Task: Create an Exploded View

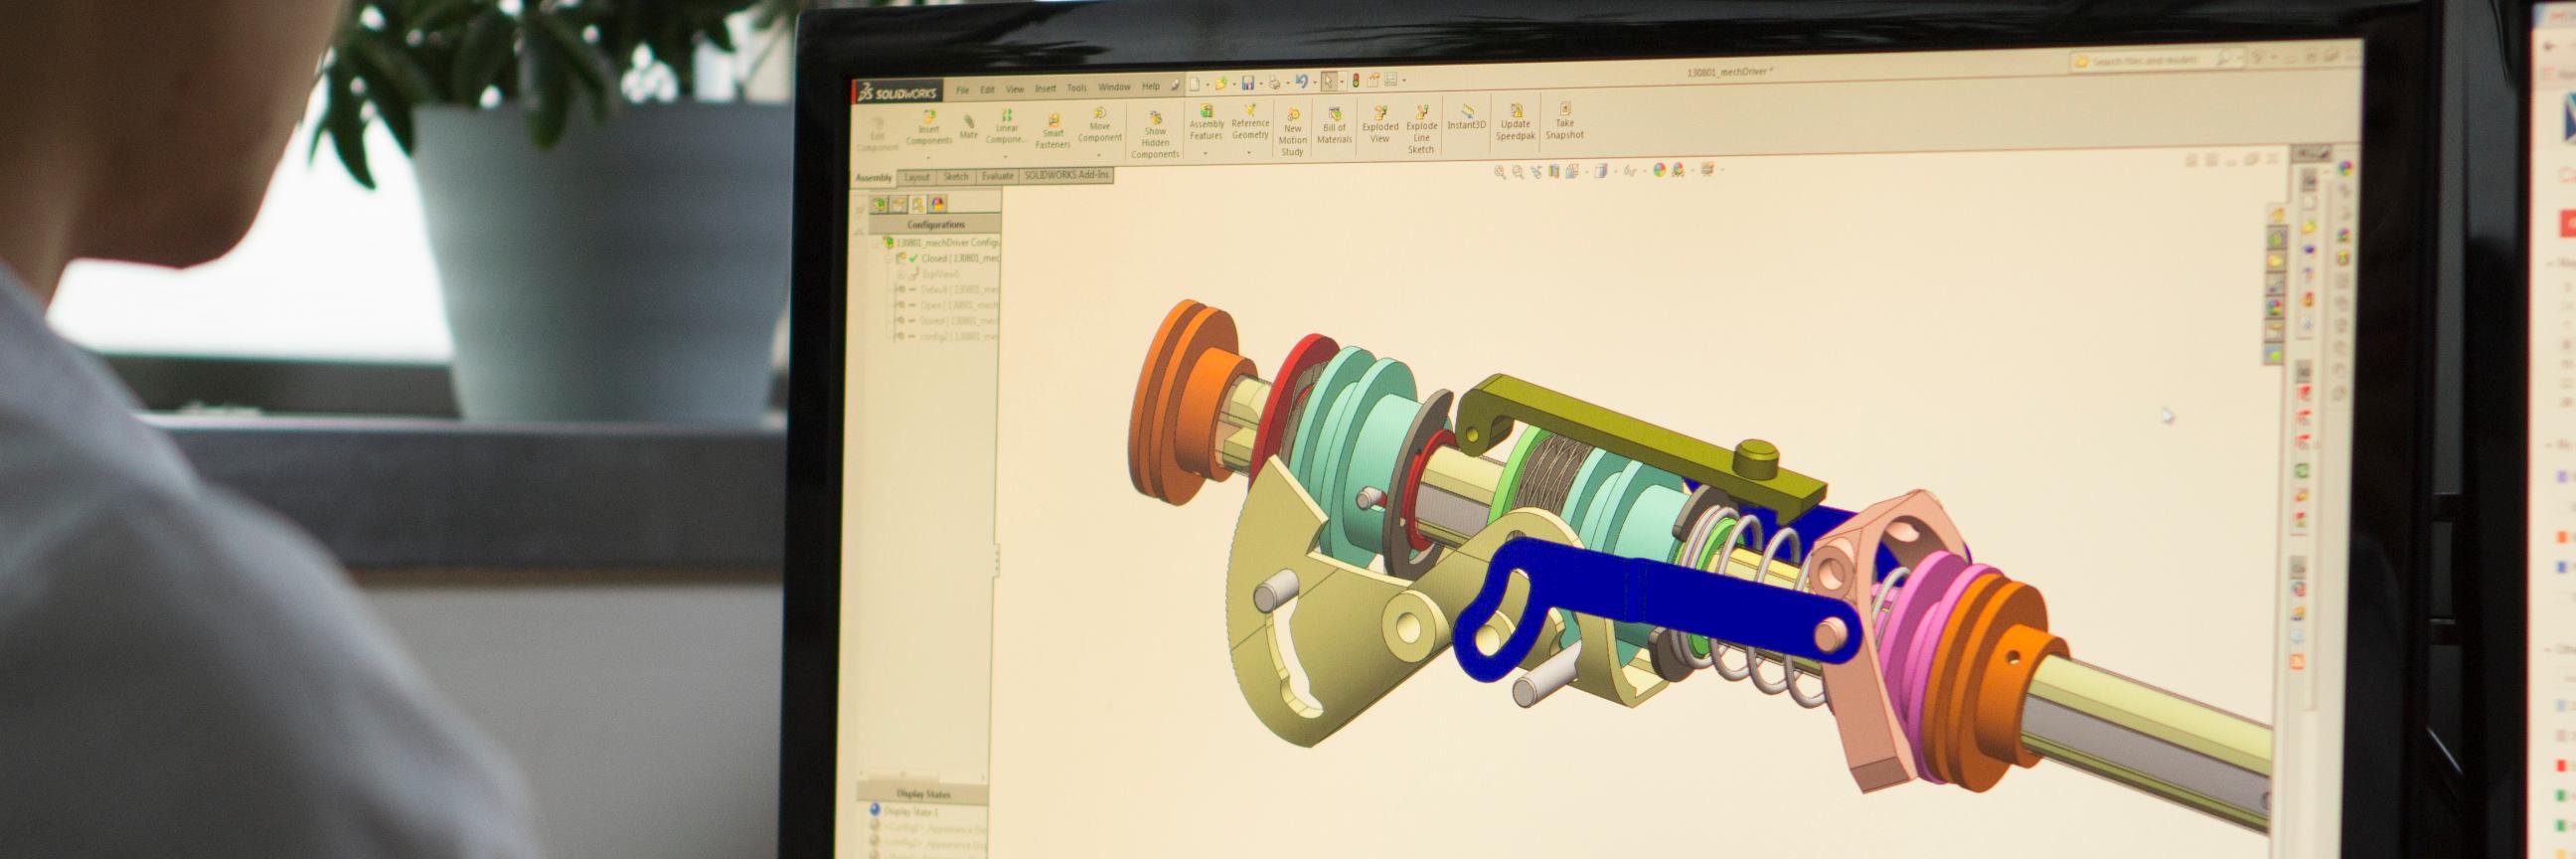Action: tap(1380, 126)
